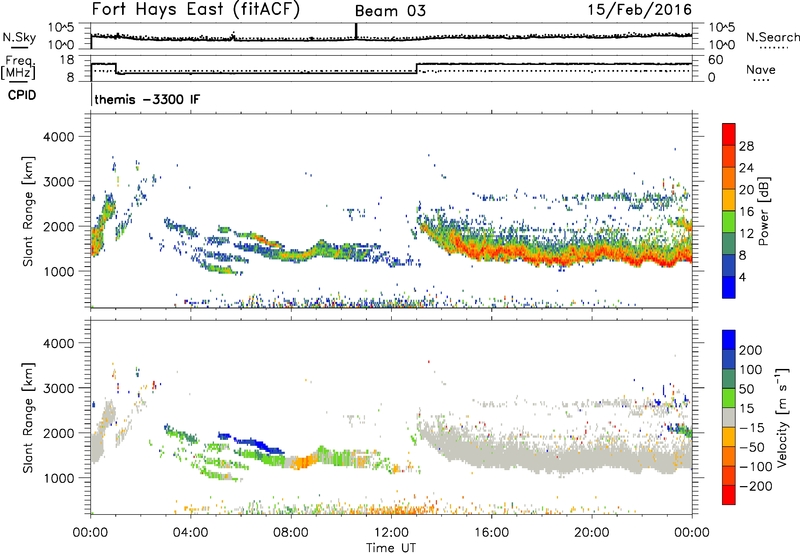Click the "themis -3300 IF" mode text

pos(147,99)
